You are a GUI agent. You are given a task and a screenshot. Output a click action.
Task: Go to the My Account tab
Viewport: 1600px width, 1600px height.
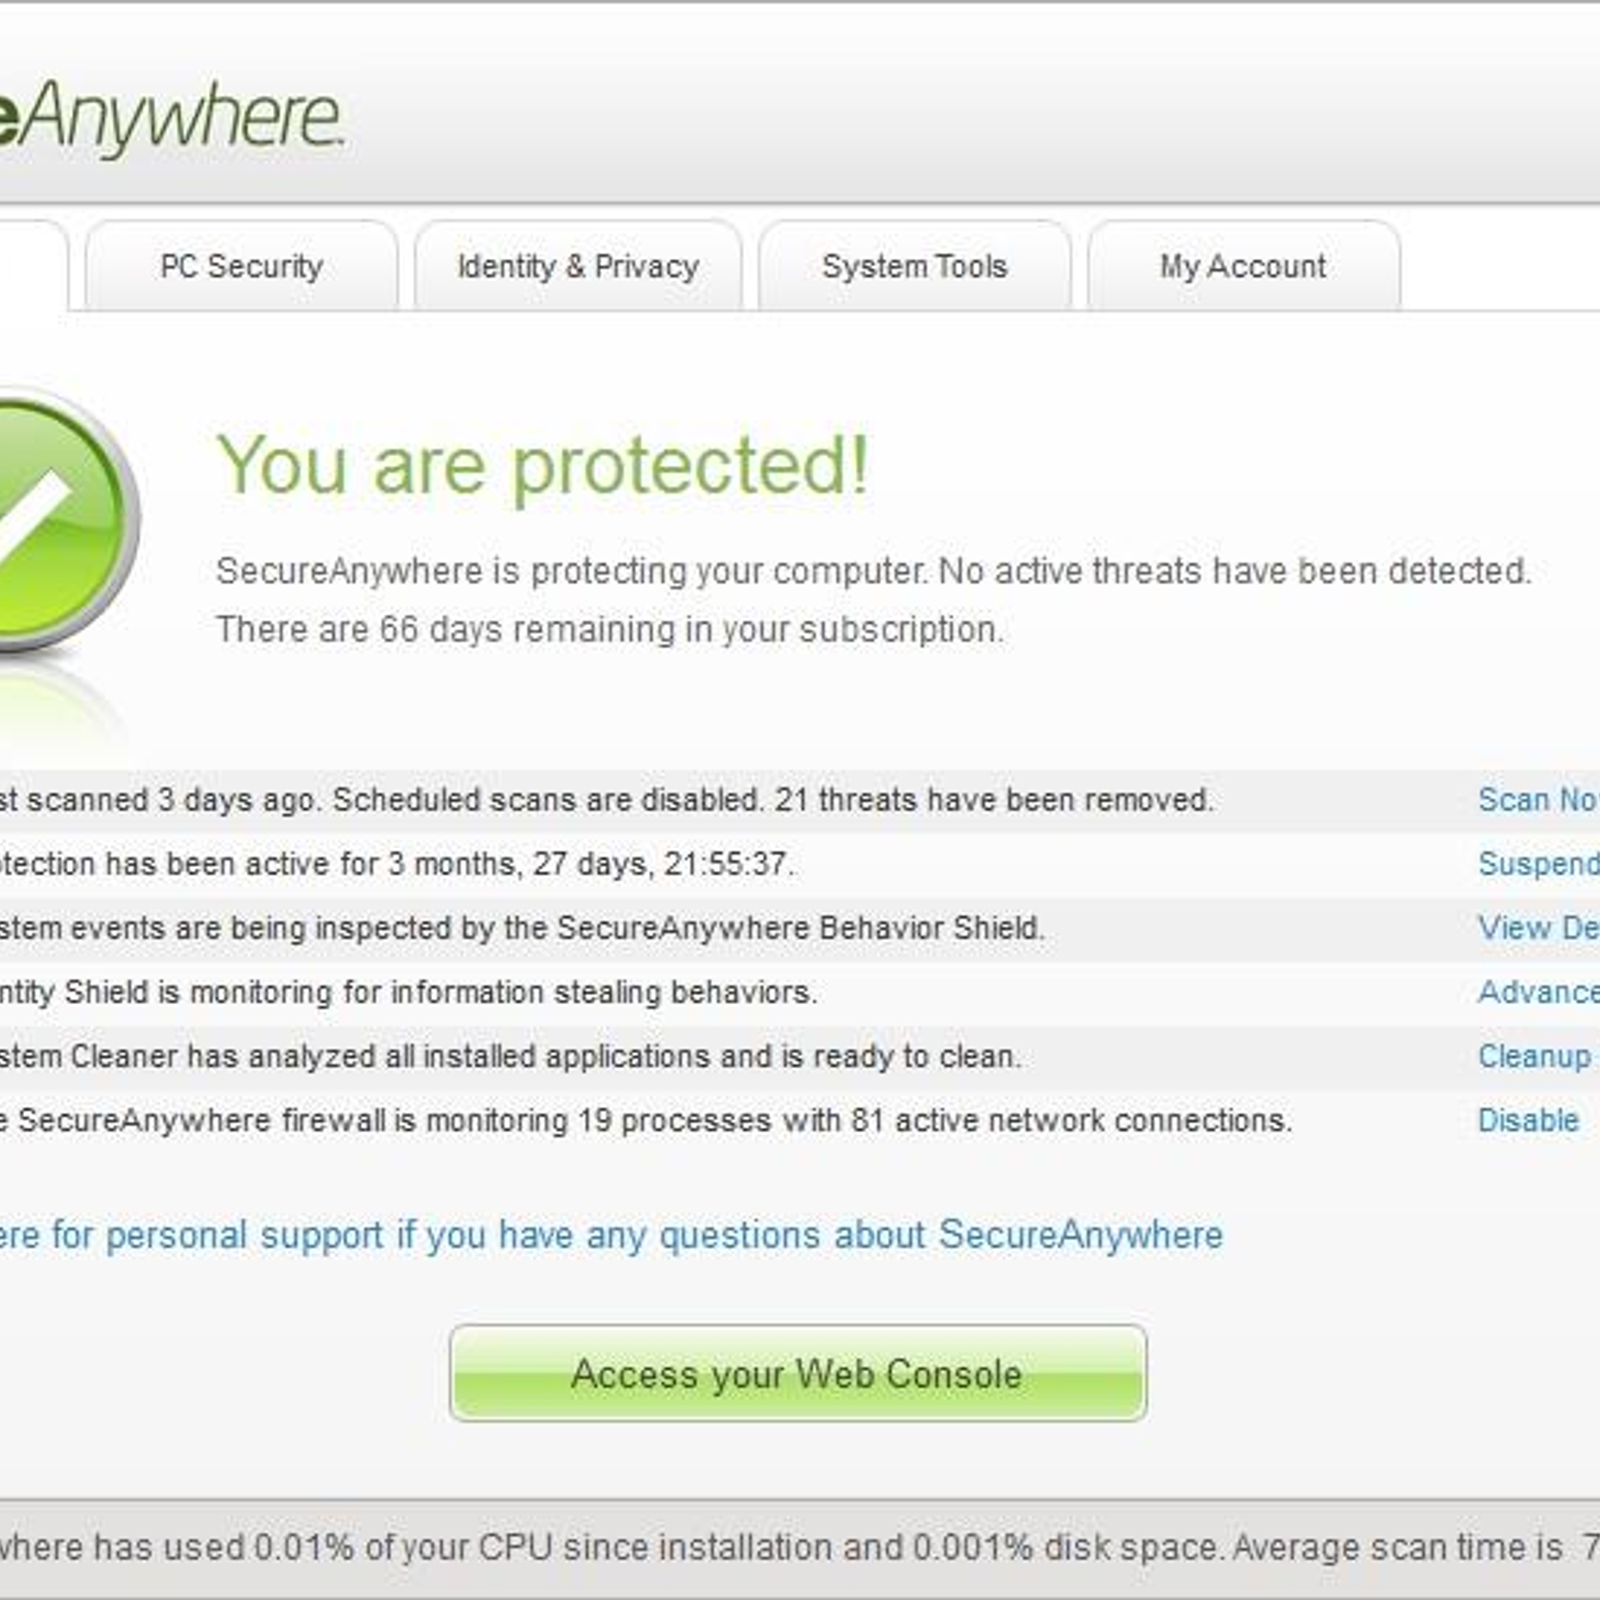[1243, 266]
